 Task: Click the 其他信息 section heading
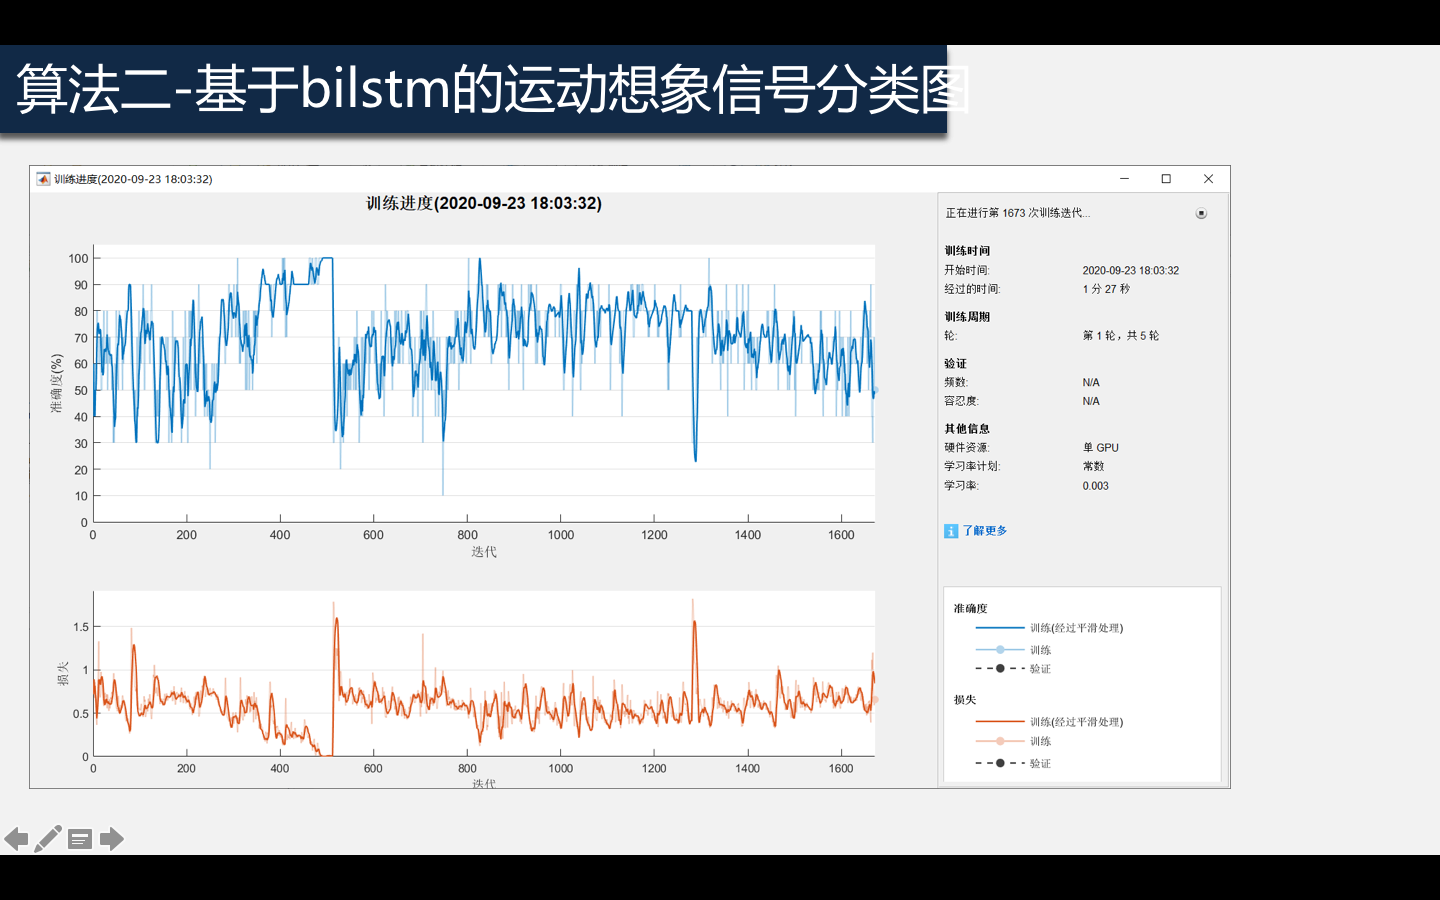[x=967, y=429]
